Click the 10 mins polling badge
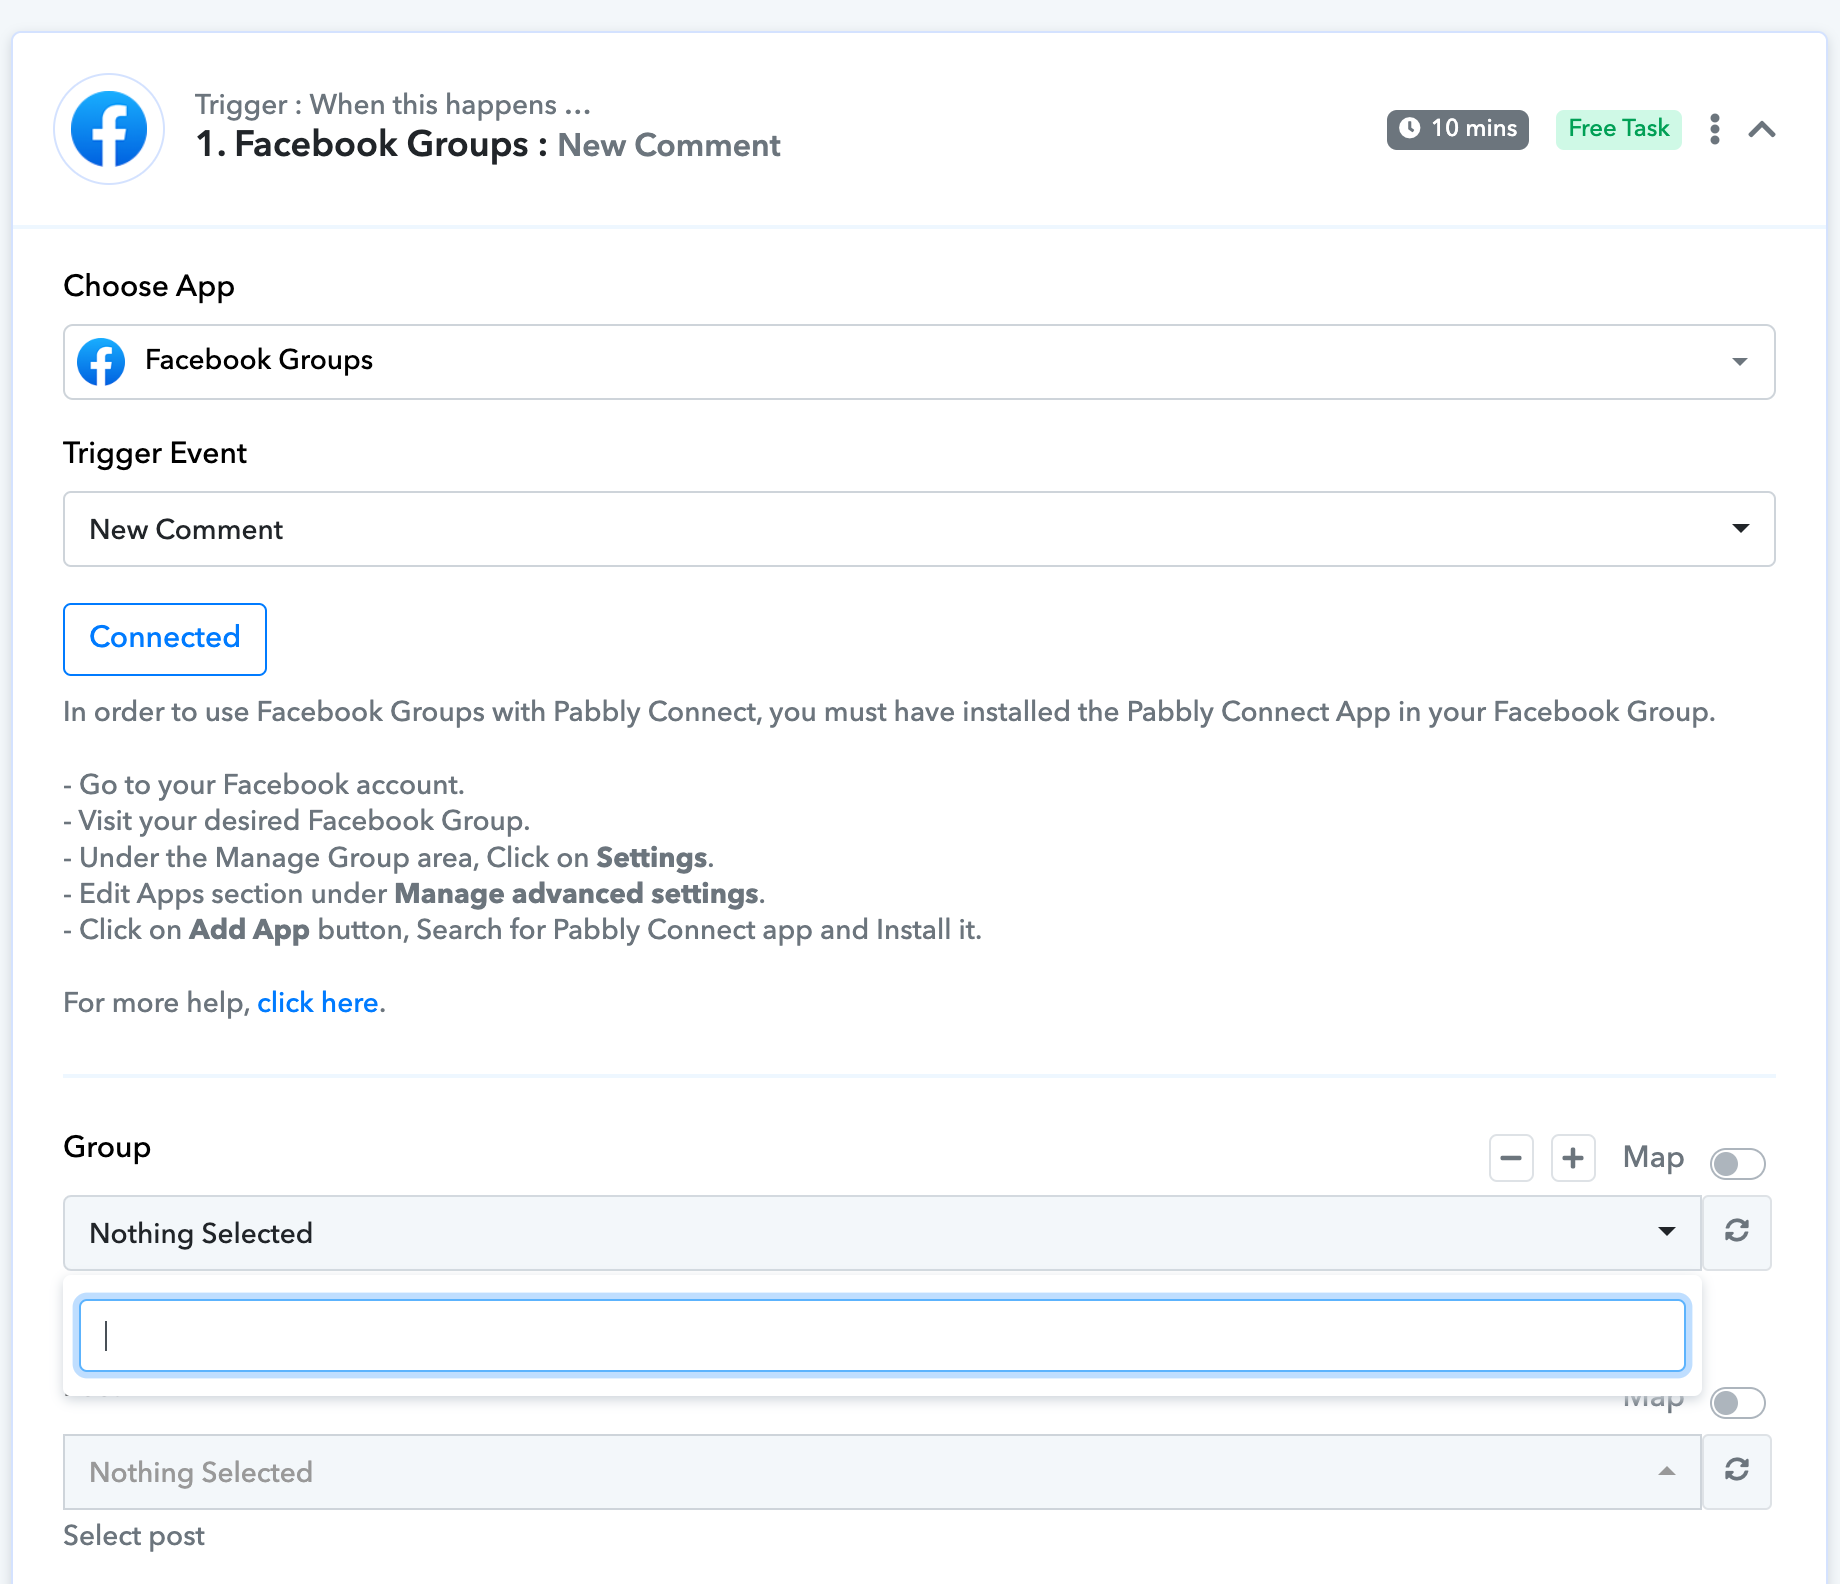 (x=1457, y=129)
